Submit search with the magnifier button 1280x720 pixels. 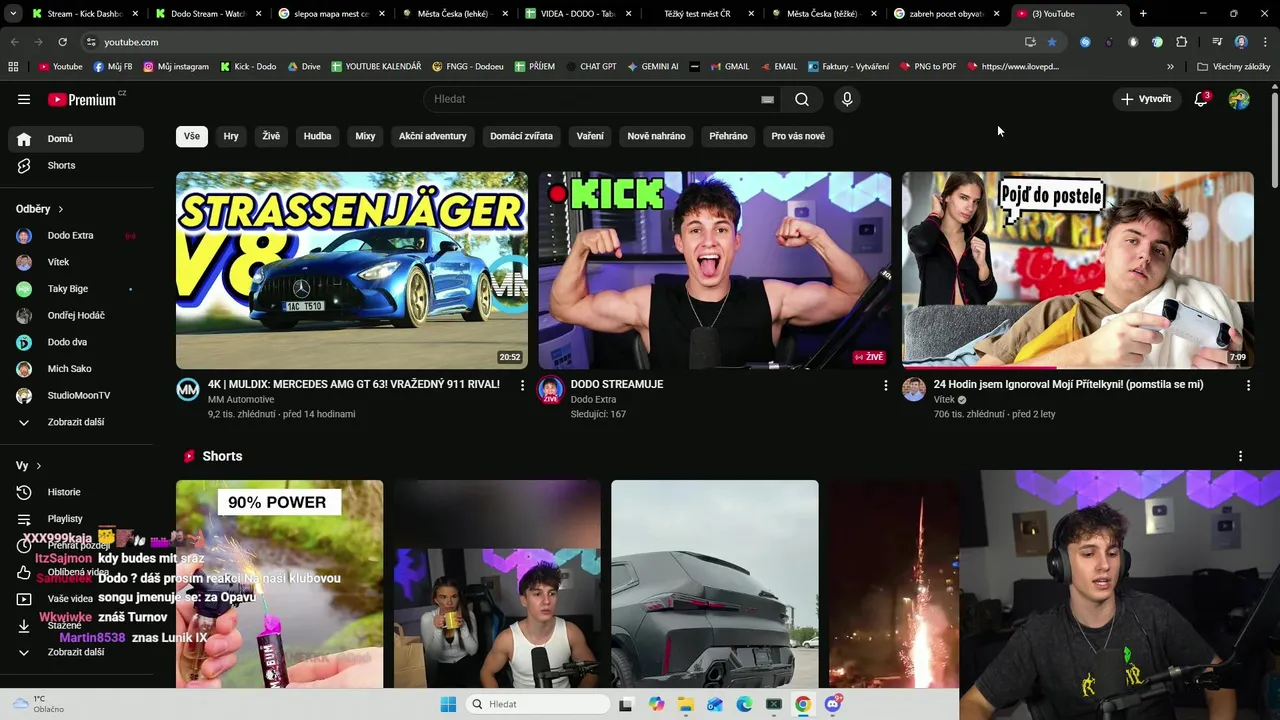pos(802,99)
